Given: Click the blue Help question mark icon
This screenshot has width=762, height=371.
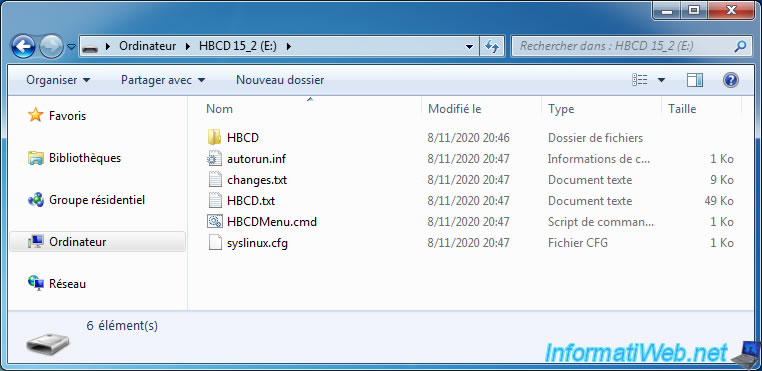Looking at the screenshot, I should point(731,80).
